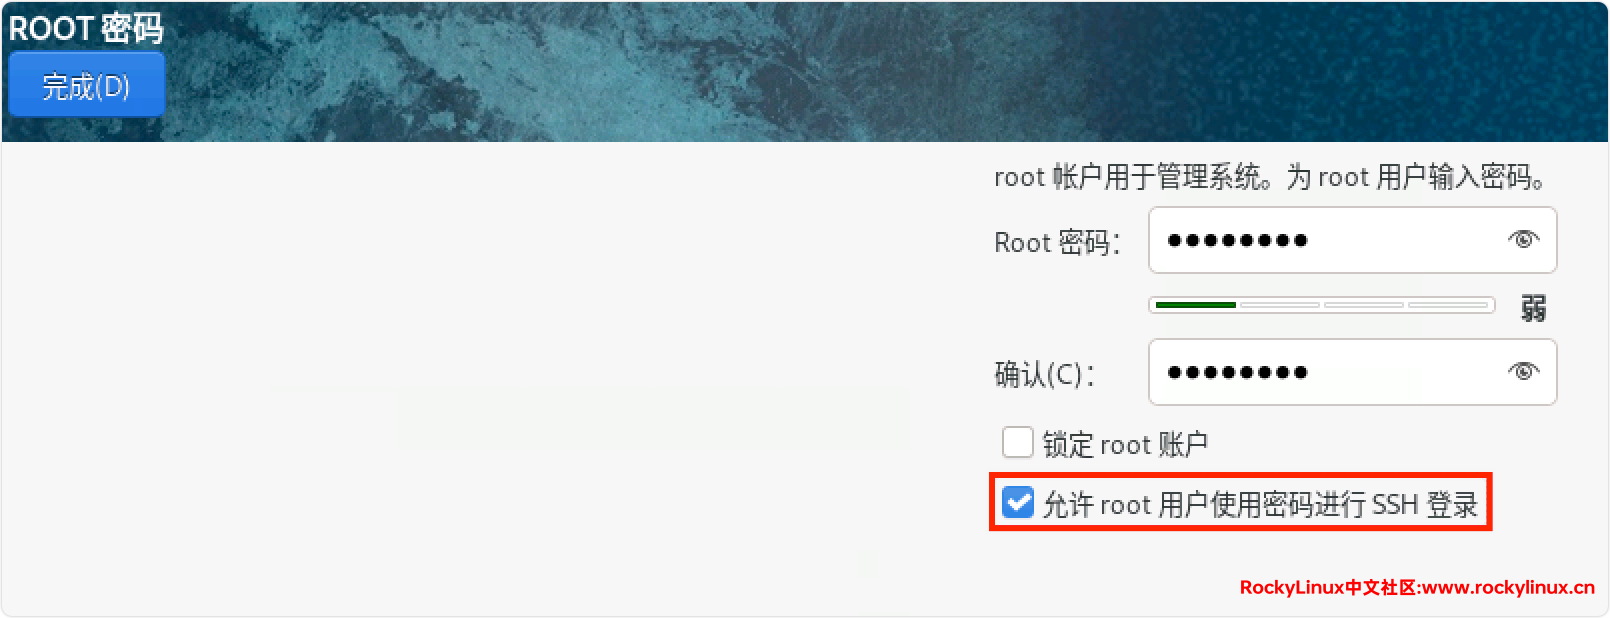Focus the 确认(C) confirmation input field
Viewport: 1610px width, 618px height.
pos(1352,372)
